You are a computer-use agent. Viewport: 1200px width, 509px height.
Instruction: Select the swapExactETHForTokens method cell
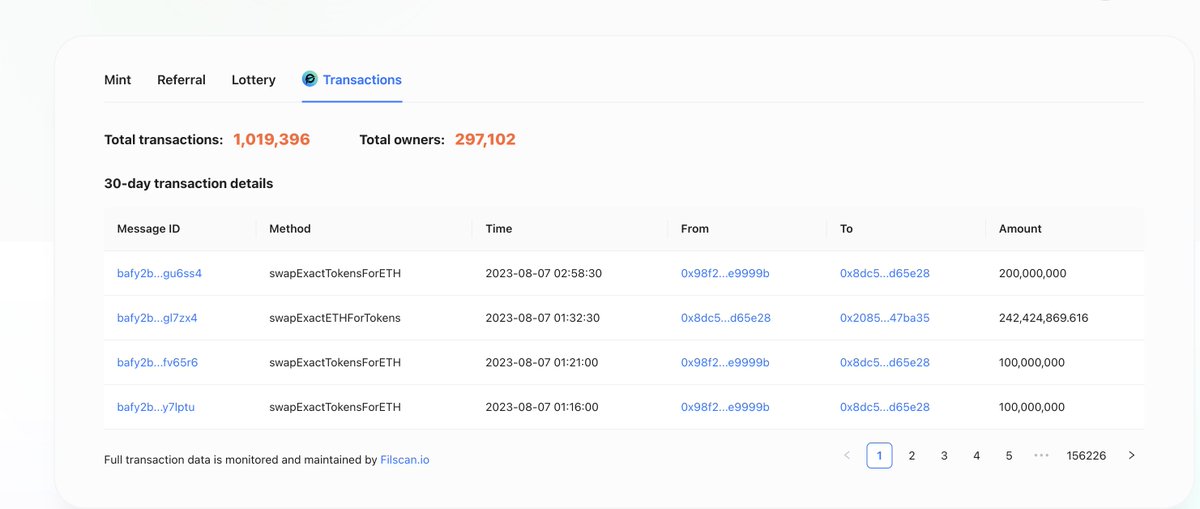coord(335,318)
